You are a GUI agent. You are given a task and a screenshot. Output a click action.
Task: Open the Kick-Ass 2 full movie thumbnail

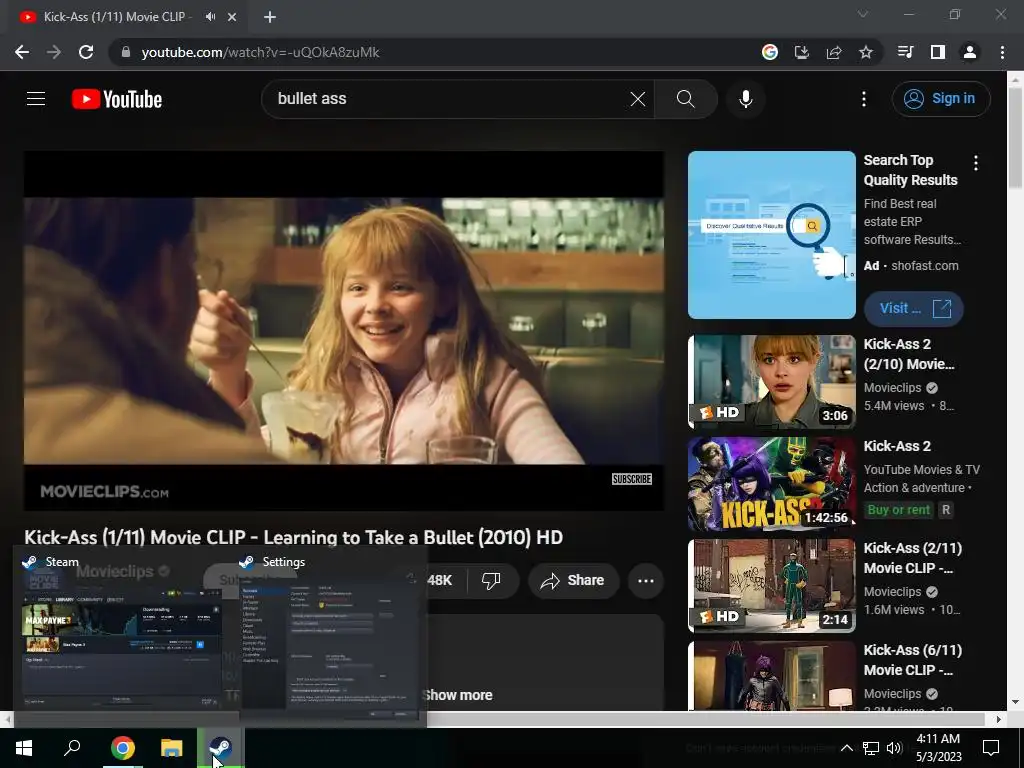(771, 484)
